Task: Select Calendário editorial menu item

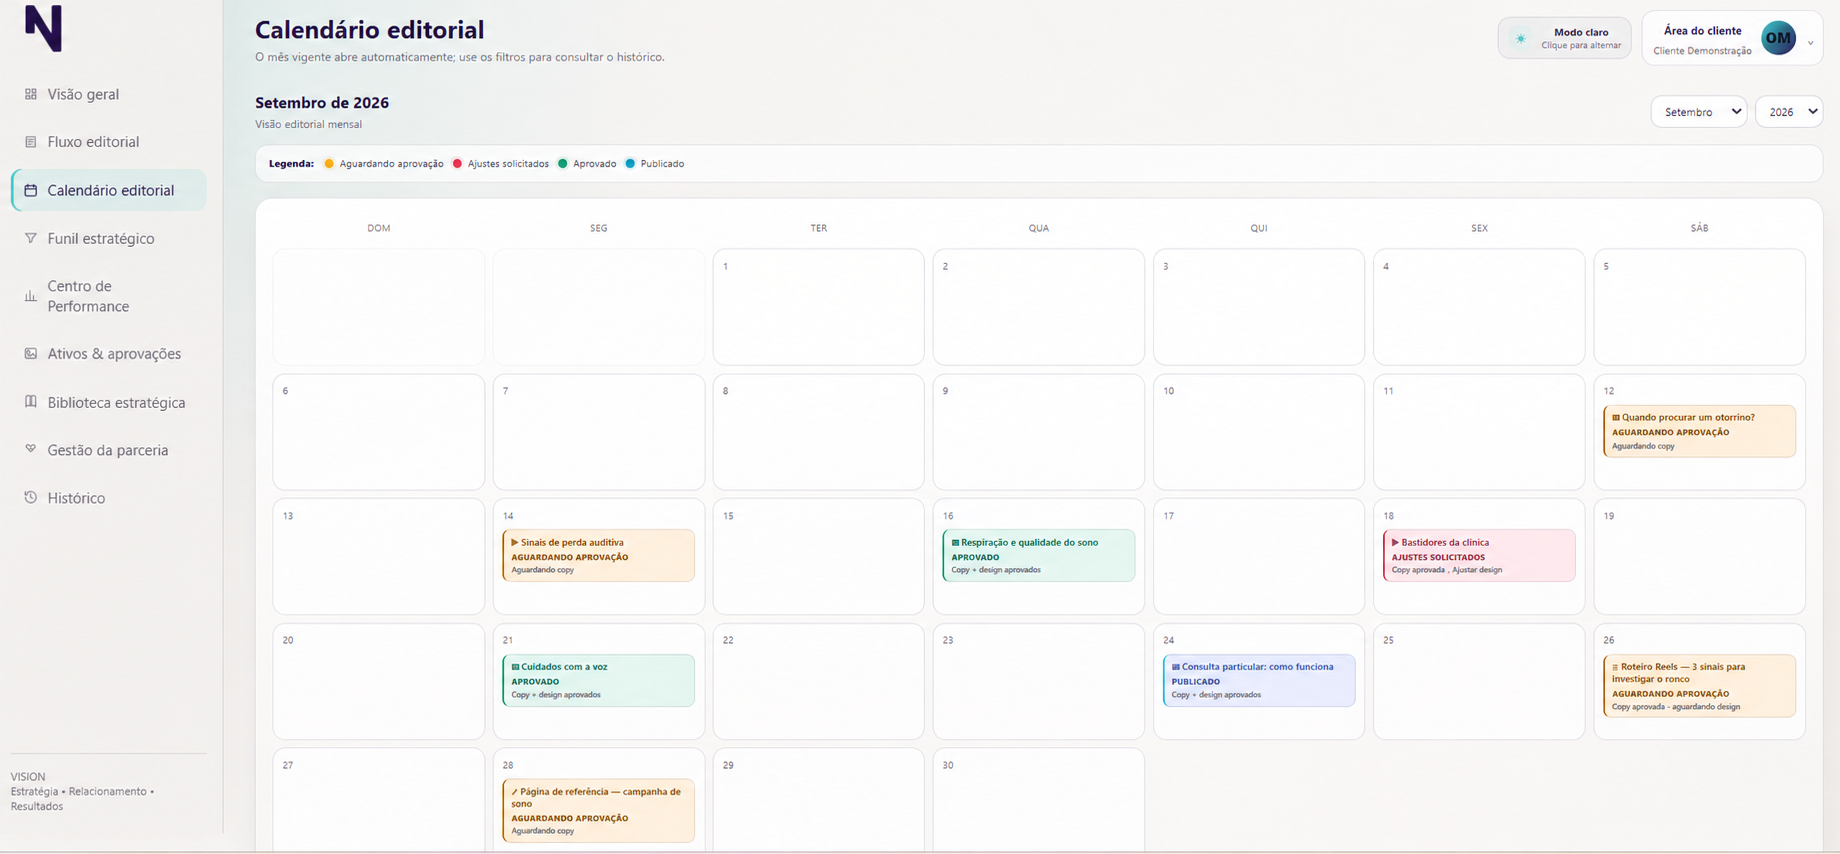Action: [109, 190]
